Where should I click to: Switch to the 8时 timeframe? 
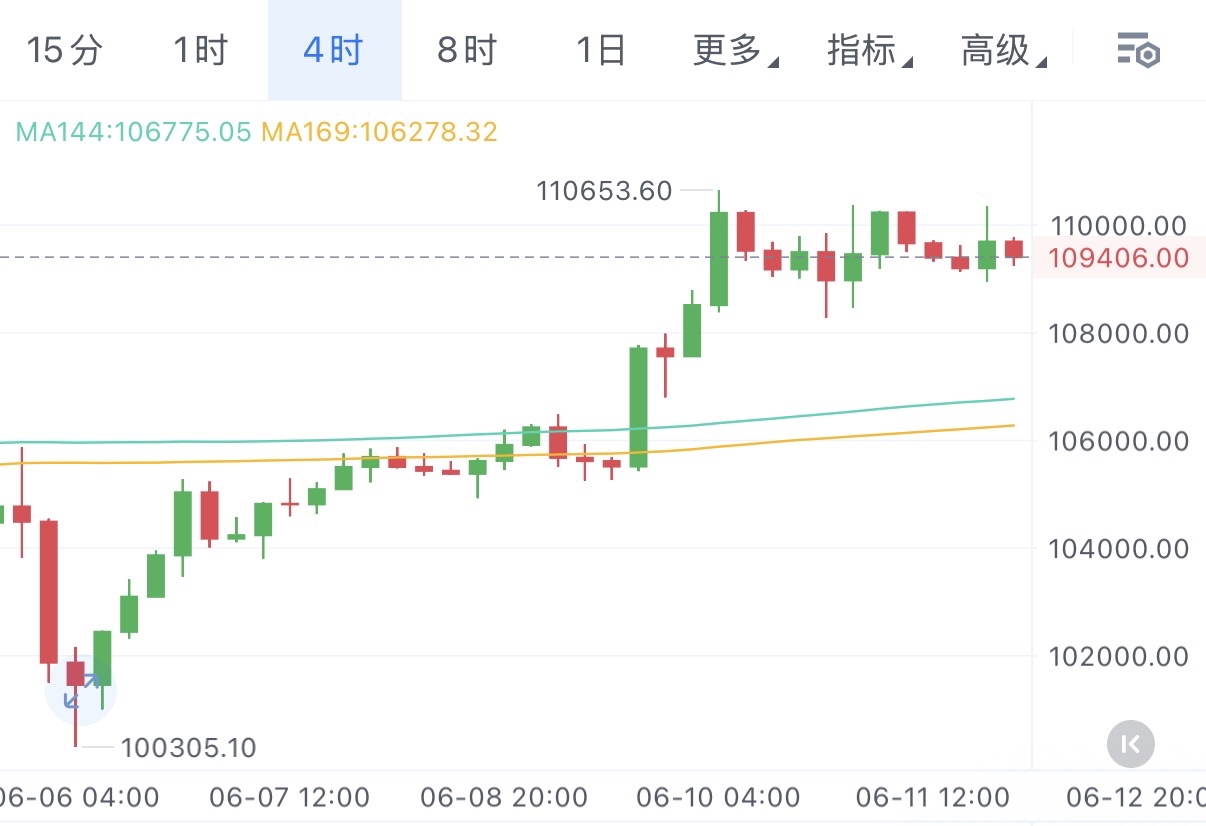[x=467, y=49]
